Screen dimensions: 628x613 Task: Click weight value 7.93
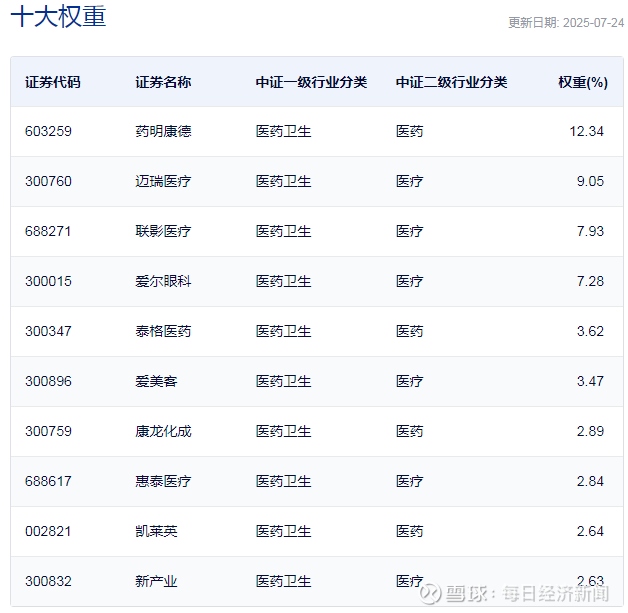590,231
